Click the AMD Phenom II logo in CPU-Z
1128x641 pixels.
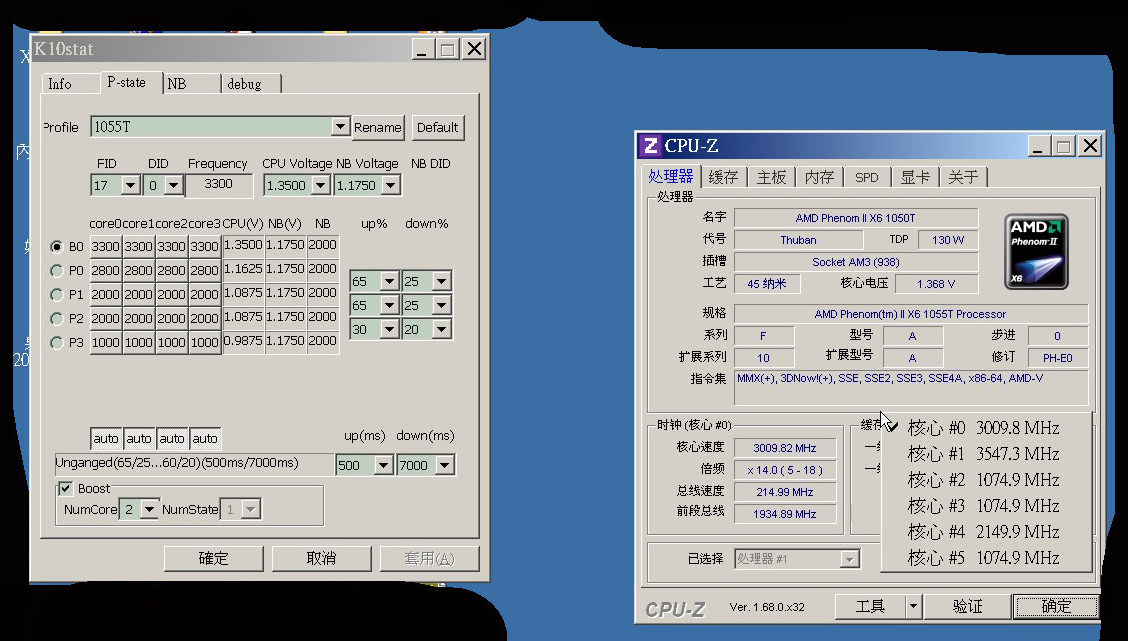coord(1036,251)
